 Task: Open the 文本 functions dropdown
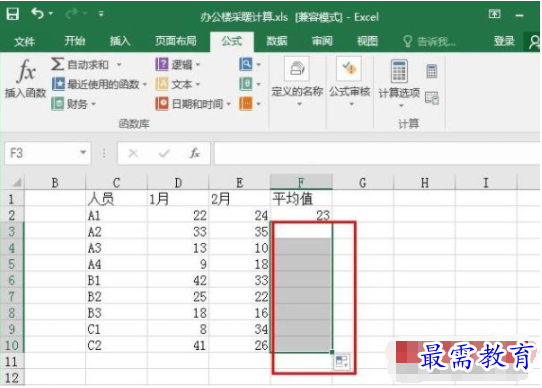click(x=178, y=84)
